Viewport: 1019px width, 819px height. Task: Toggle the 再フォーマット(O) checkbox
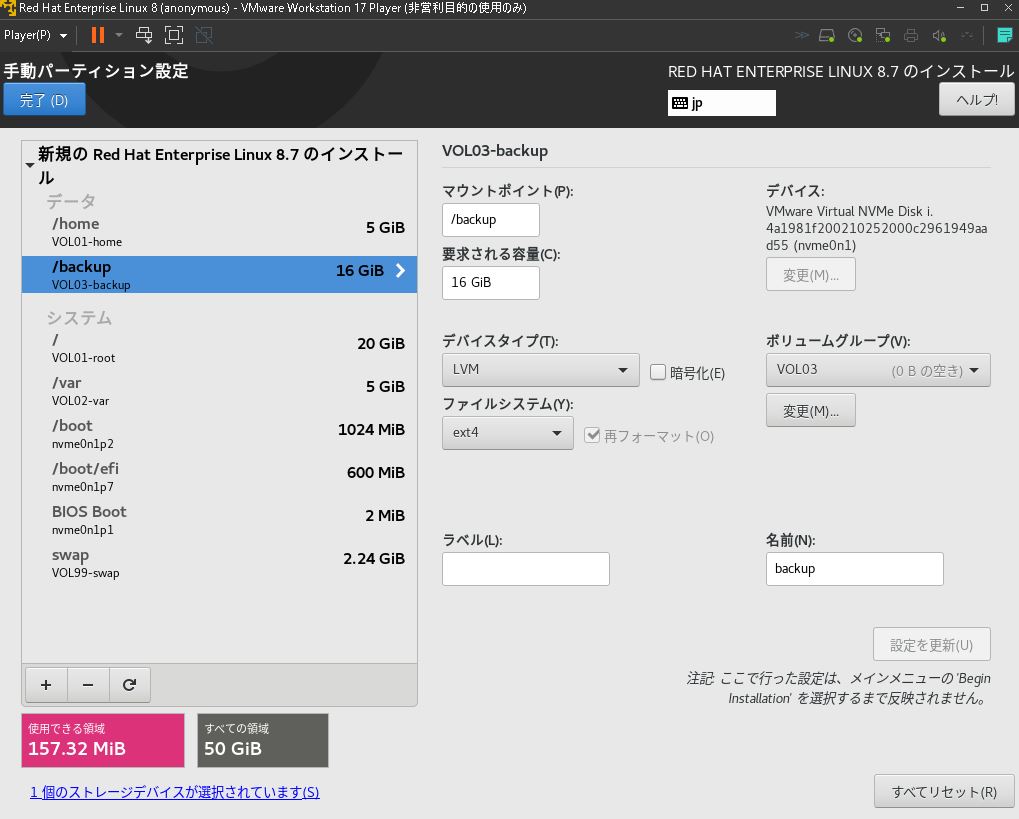coord(591,435)
